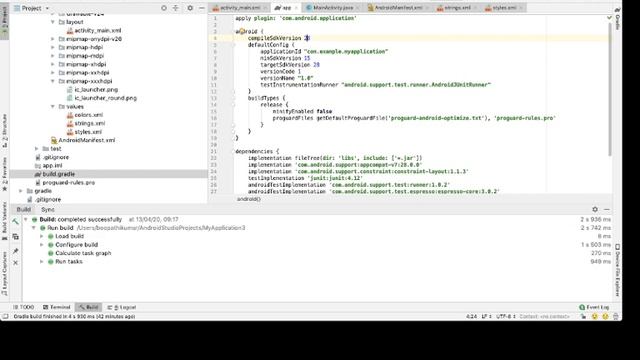
Task: Click the locate-current-file target icon in Project panel
Action: point(164,8)
